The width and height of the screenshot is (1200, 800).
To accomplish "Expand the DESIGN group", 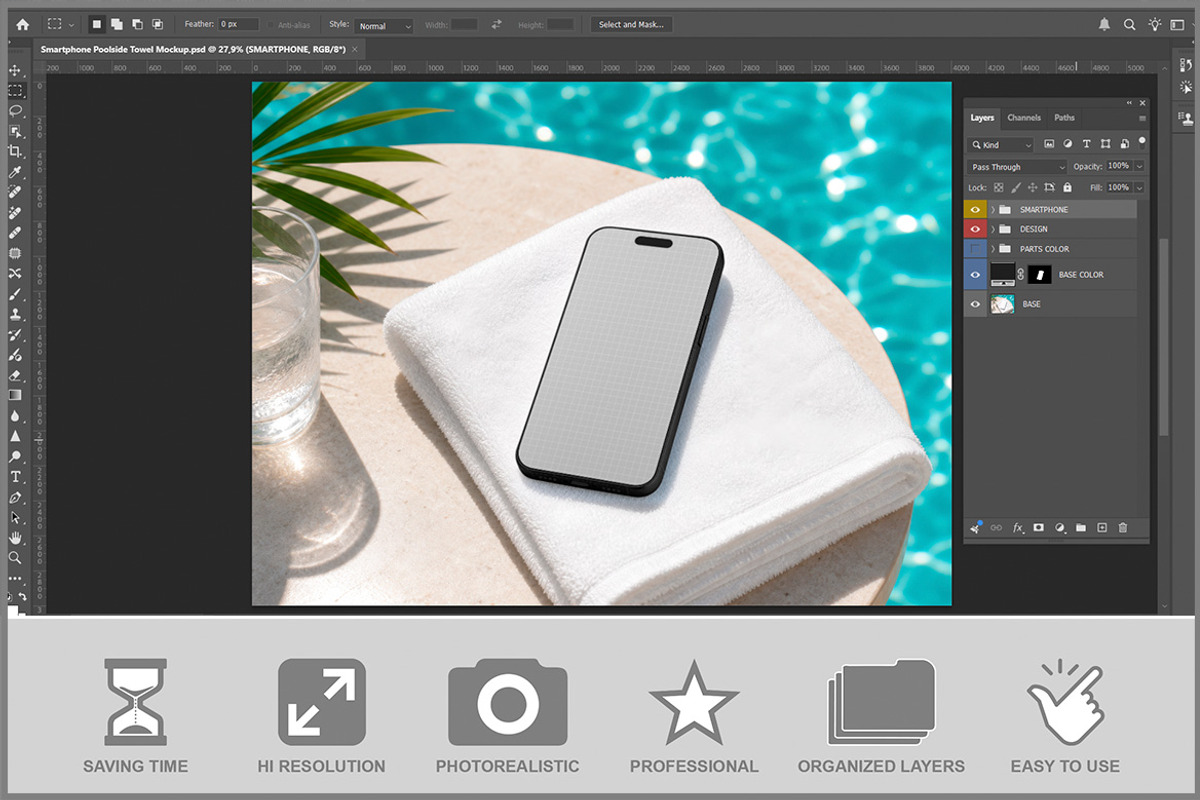I will pyautogui.click(x=993, y=229).
